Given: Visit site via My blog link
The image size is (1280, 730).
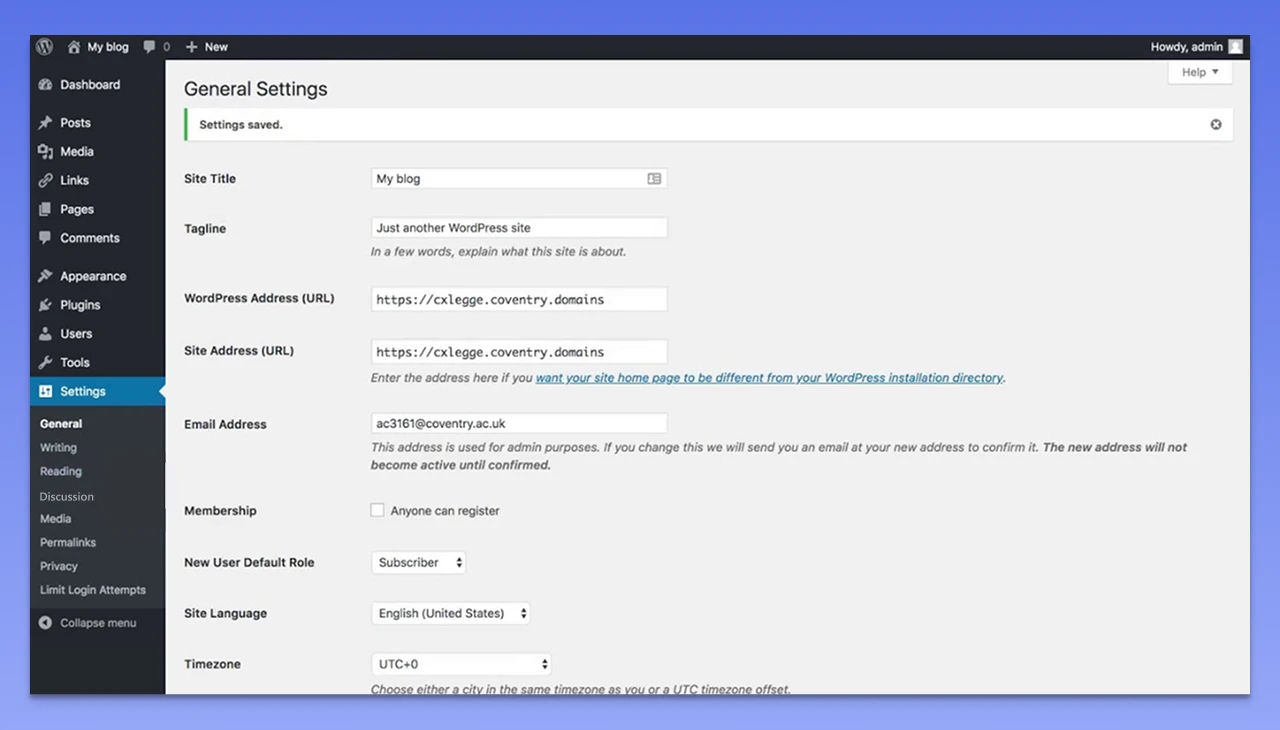Looking at the screenshot, I should (108, 47).
